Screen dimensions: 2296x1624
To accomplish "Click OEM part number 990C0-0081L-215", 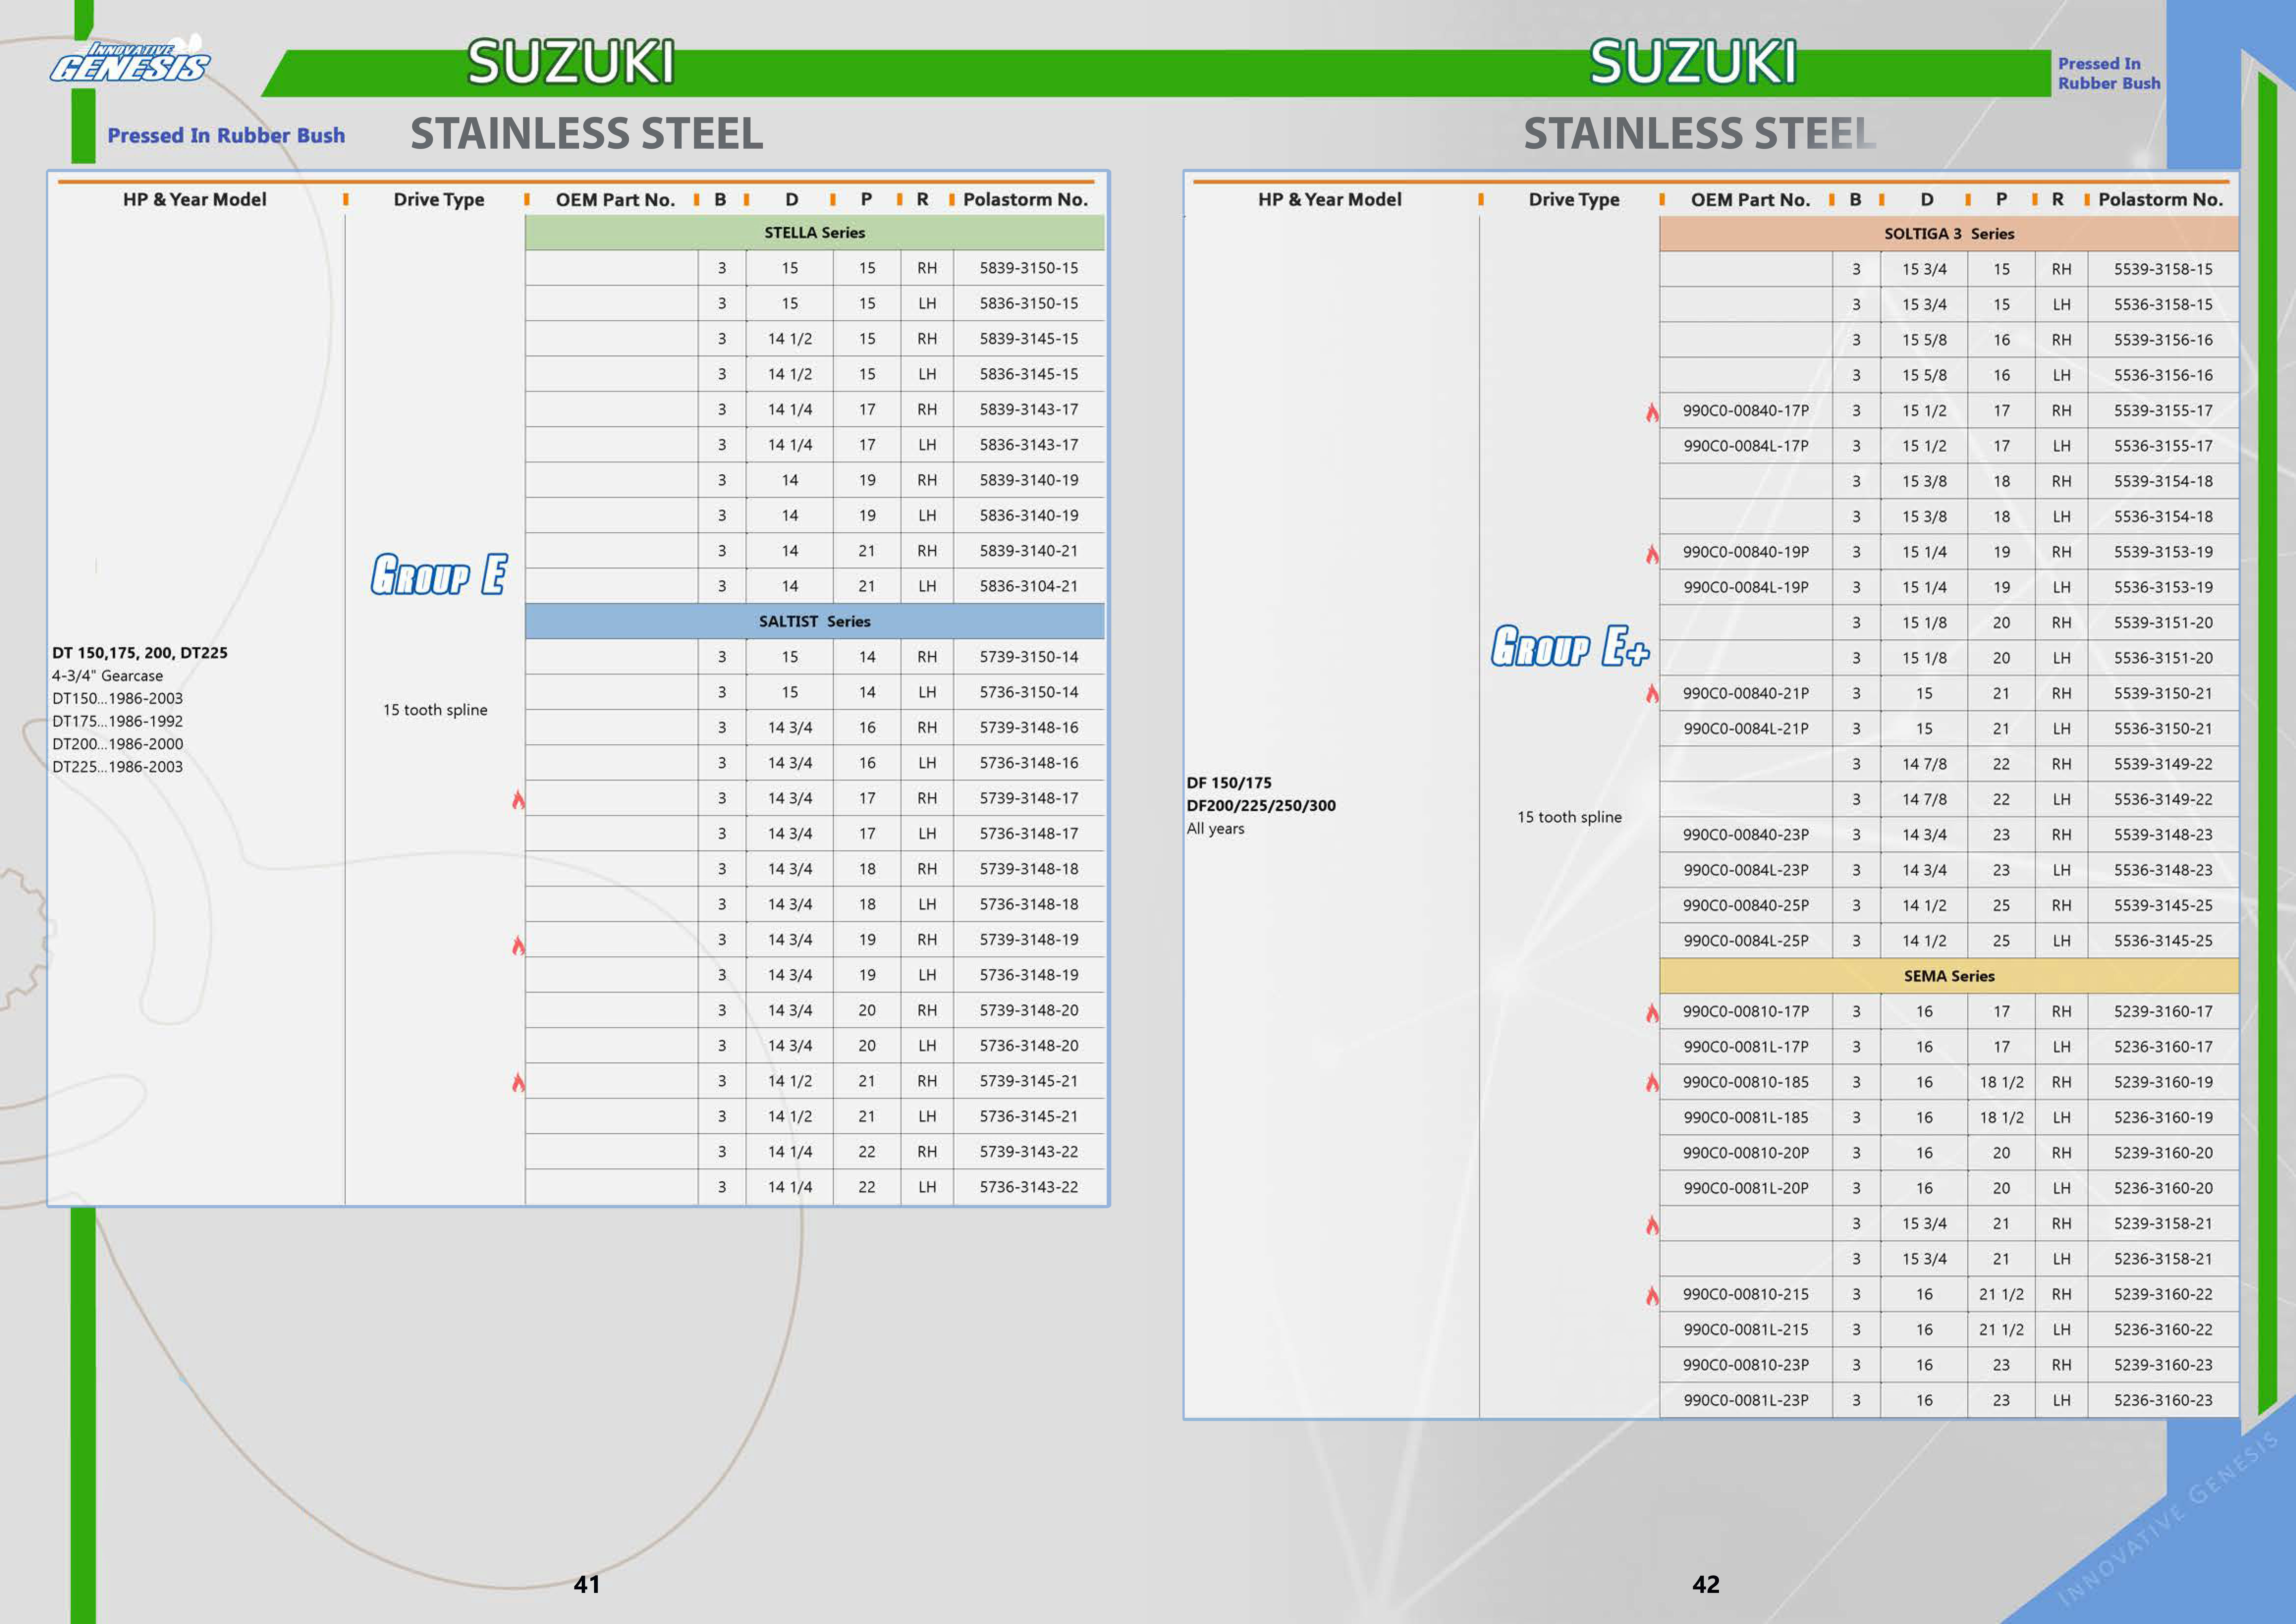I will click(1745, 1330).
